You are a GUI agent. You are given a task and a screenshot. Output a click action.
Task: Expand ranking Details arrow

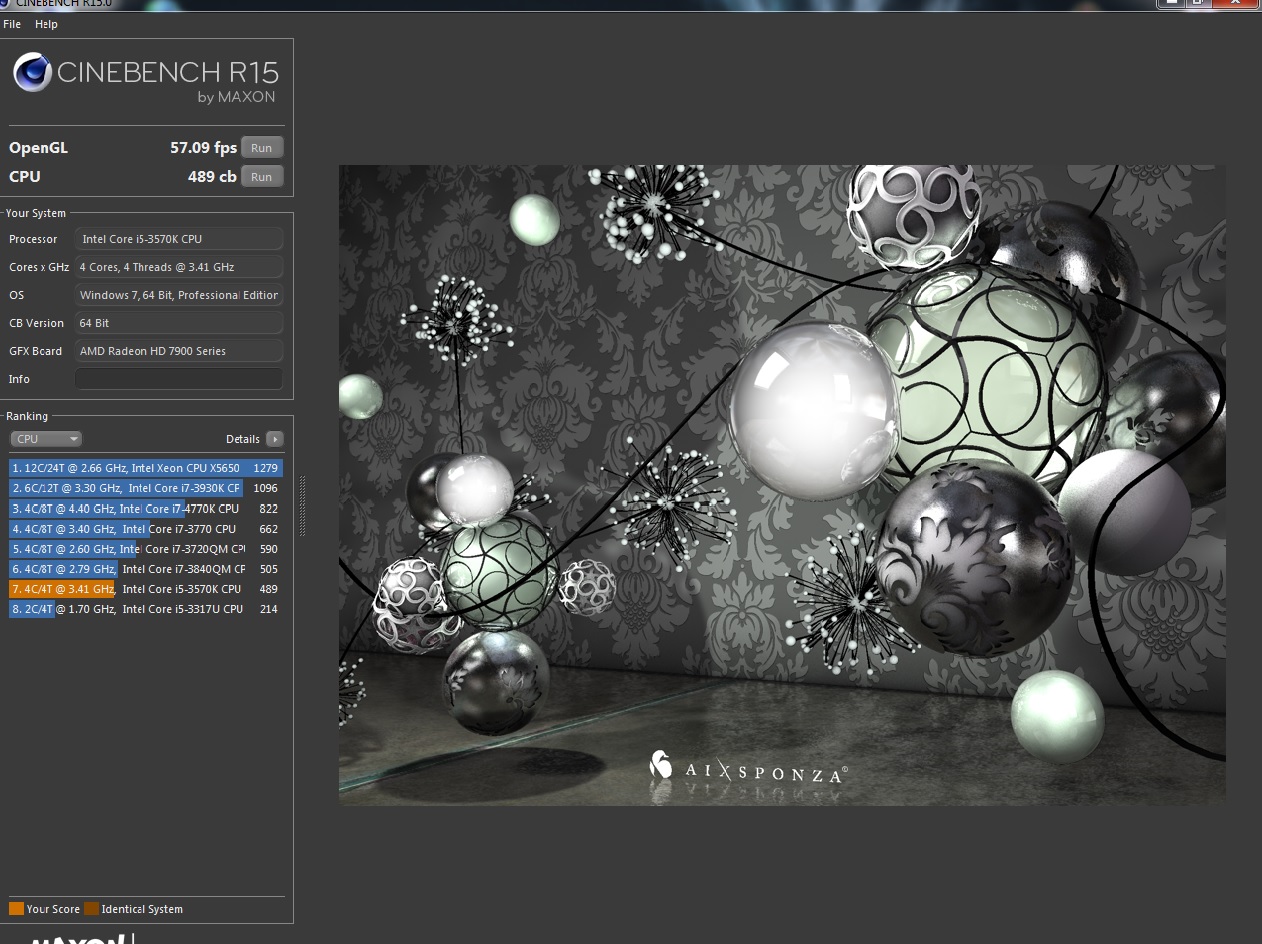[274, 439]
